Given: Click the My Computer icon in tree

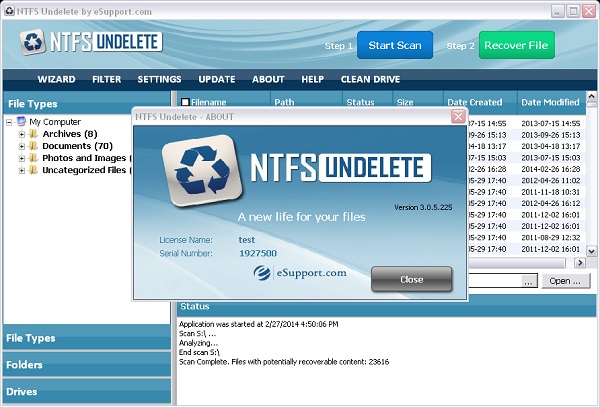Looking at the screenshot, I should point(21,122).
